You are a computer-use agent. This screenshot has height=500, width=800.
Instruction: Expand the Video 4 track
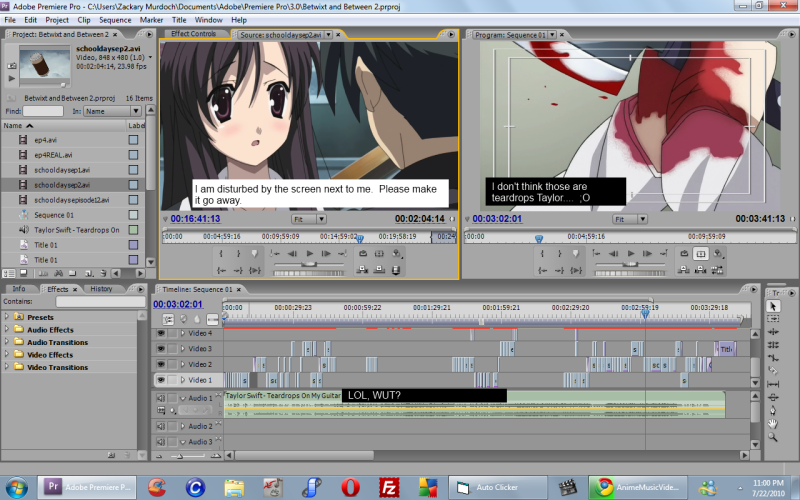pyautogui.click(x=183, y=333)
